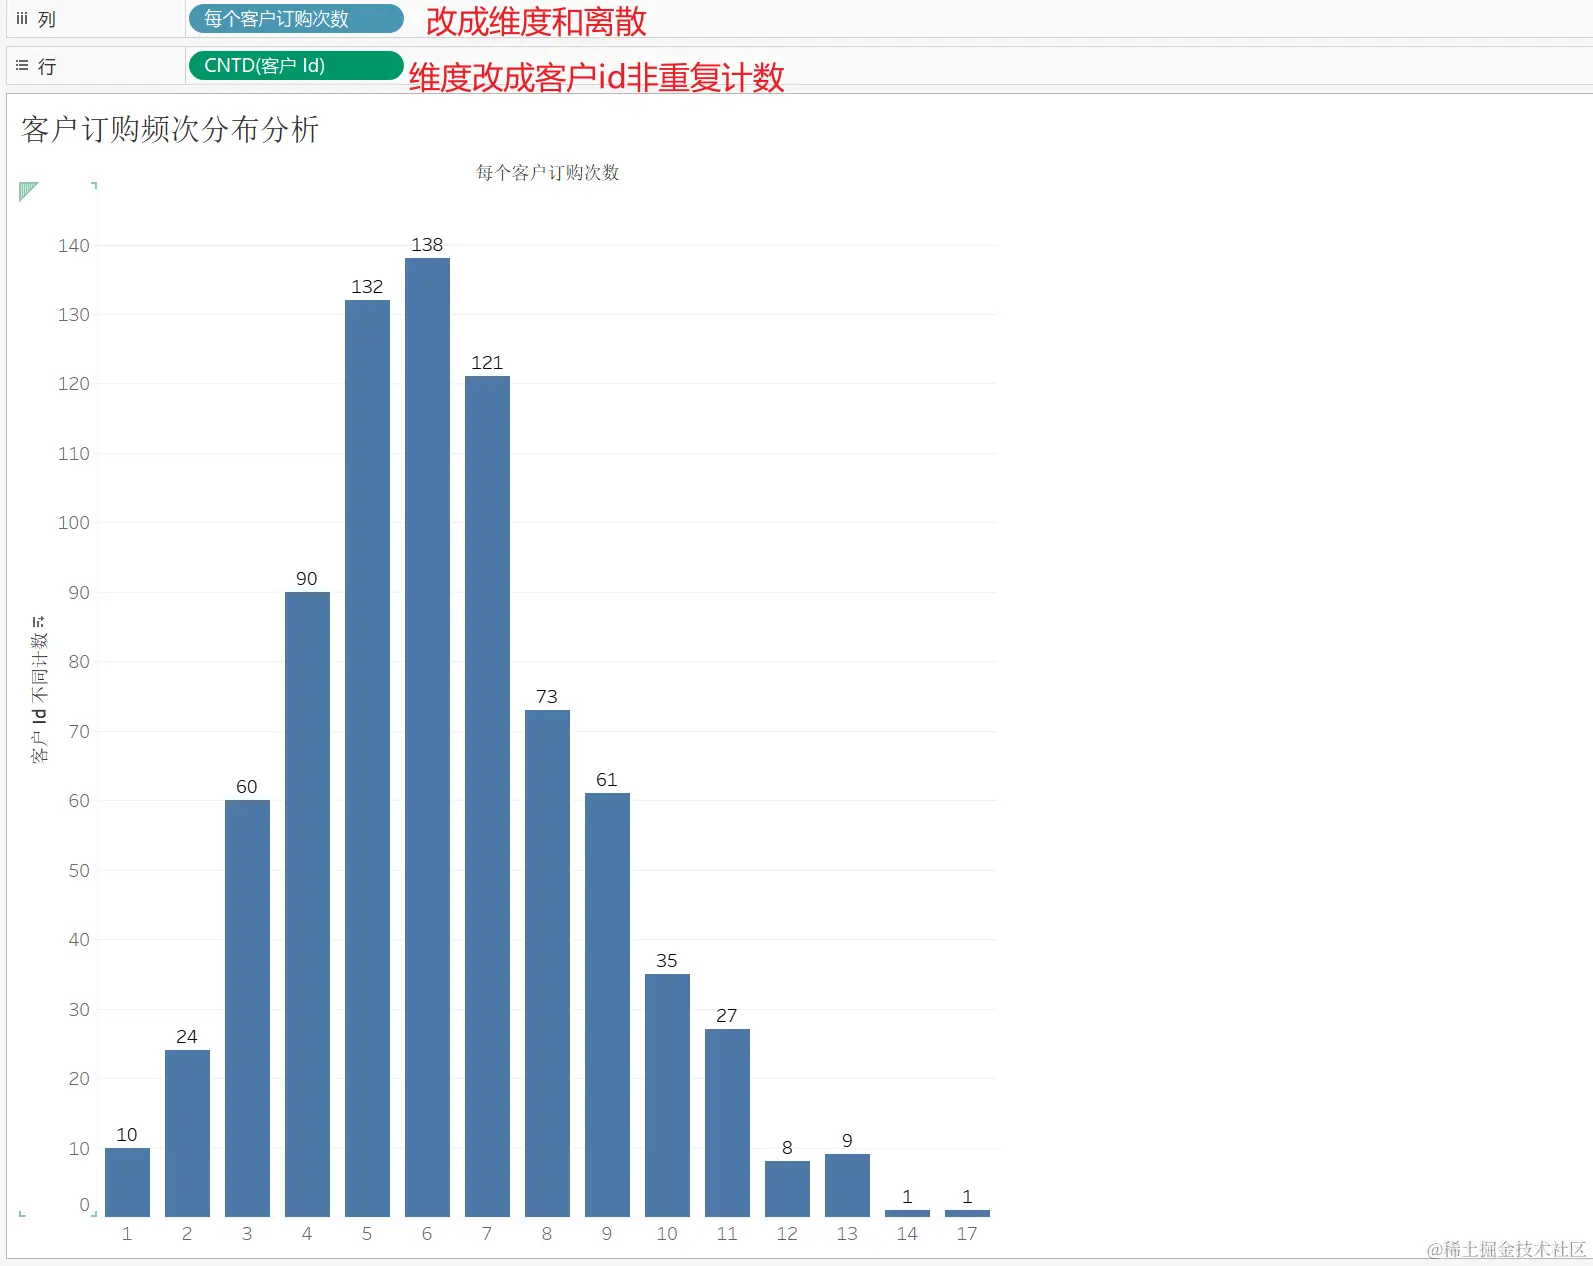The height and width of the screenshot is (1266, 1593).
Task: Select the bar for category 13 with value 9
Action: (x=847, y=1185)
